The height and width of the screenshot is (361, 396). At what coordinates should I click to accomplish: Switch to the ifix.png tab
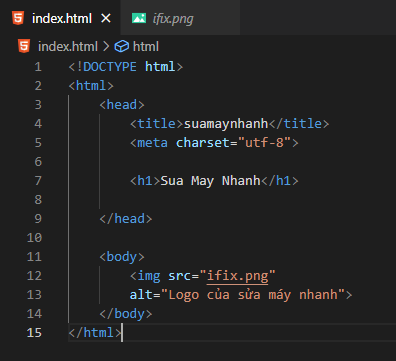(180, 18)
